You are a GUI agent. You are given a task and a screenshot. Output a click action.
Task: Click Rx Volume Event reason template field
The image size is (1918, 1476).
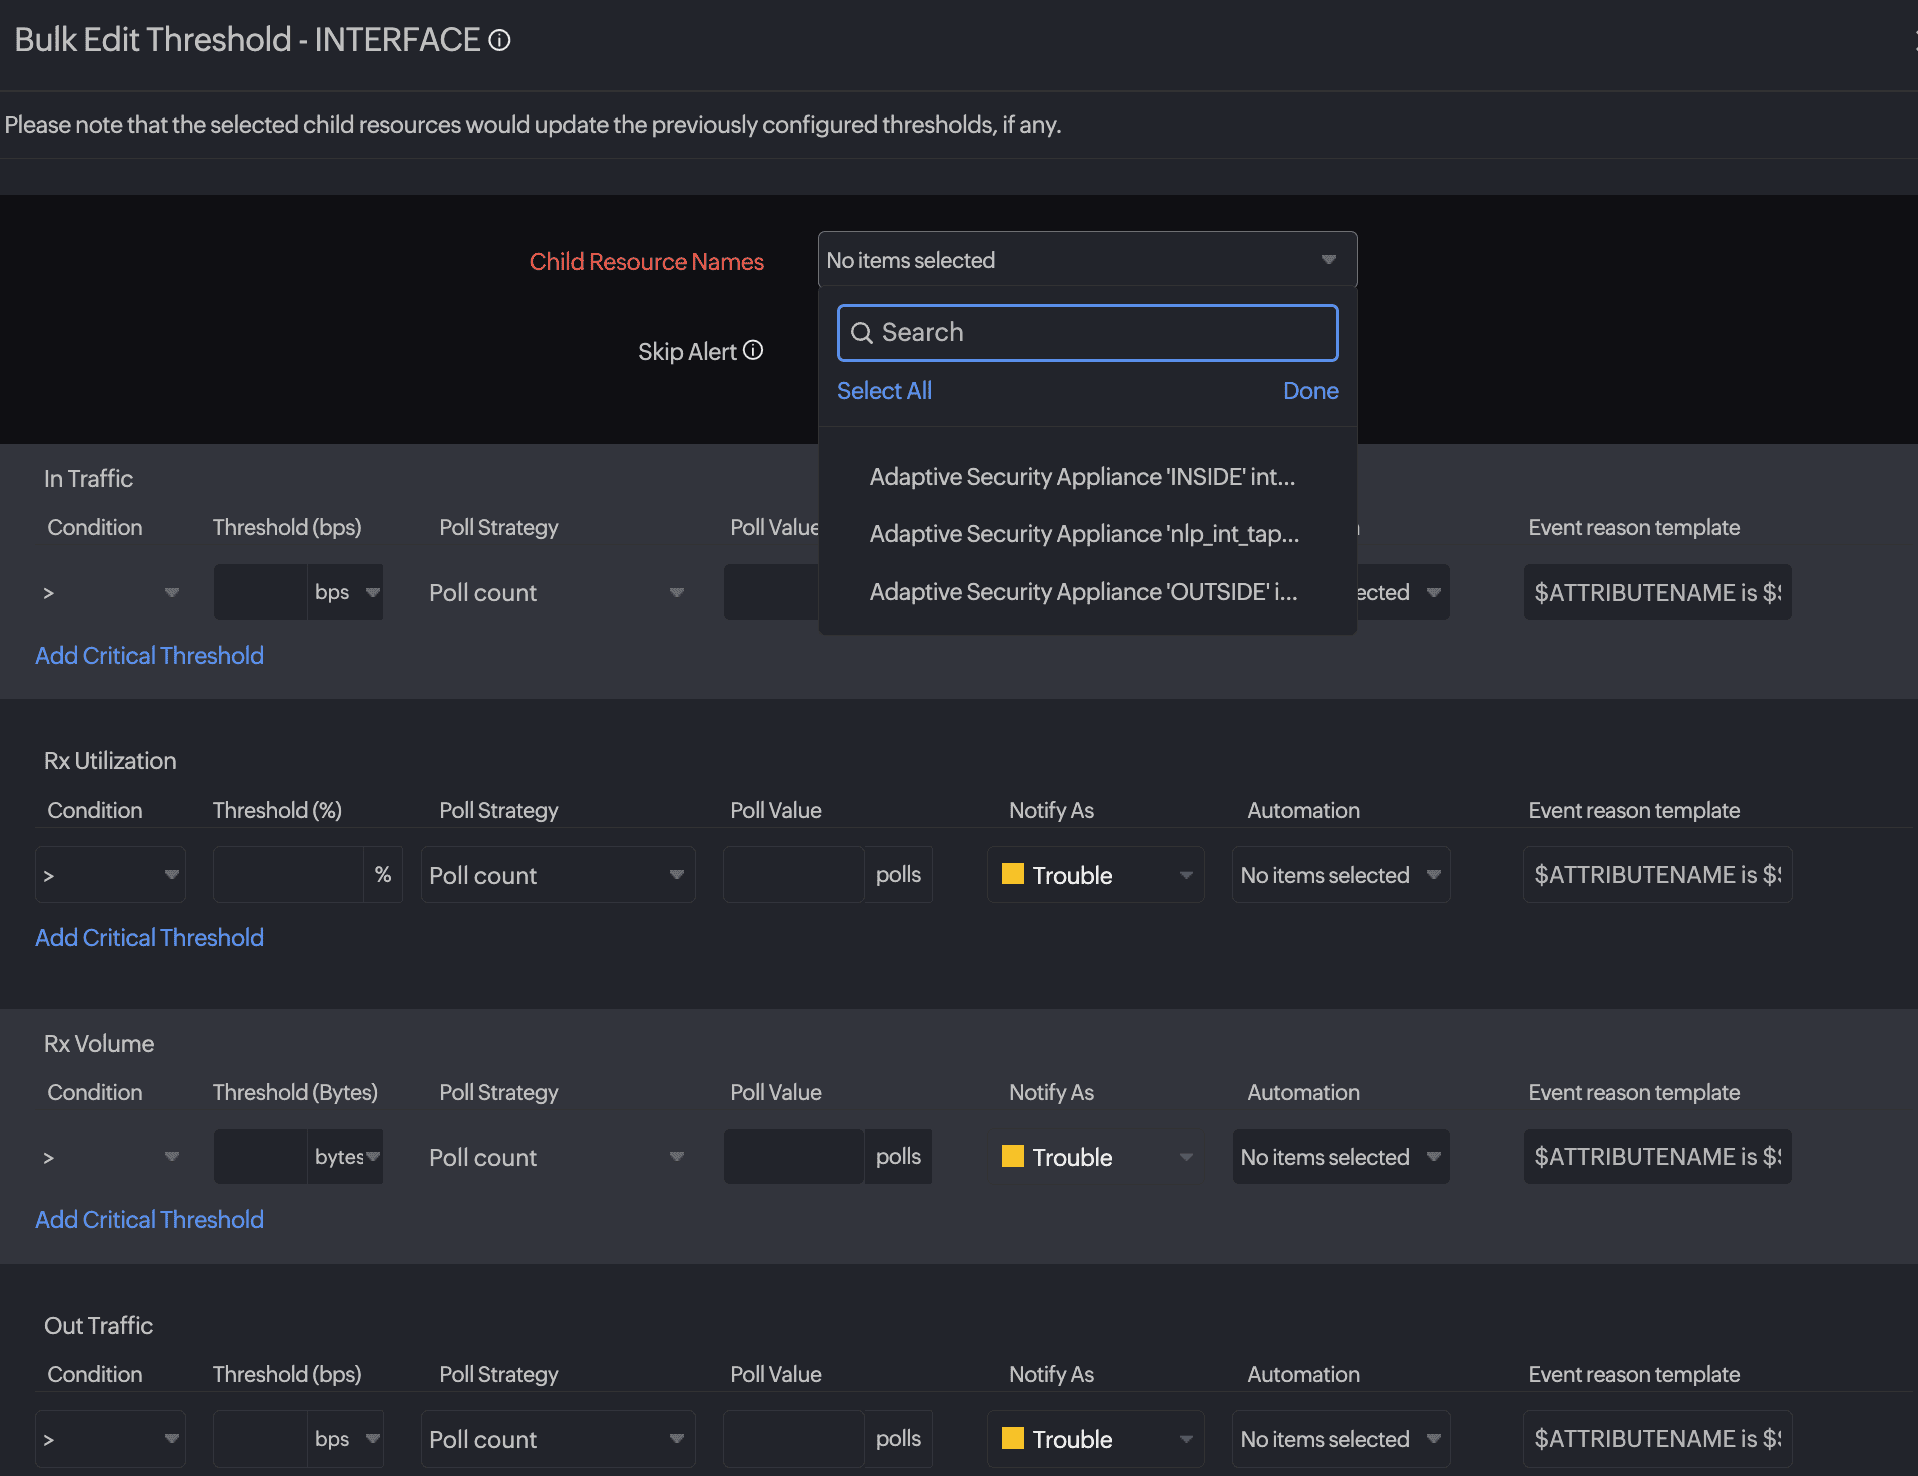click(x=1657, y=1157)
